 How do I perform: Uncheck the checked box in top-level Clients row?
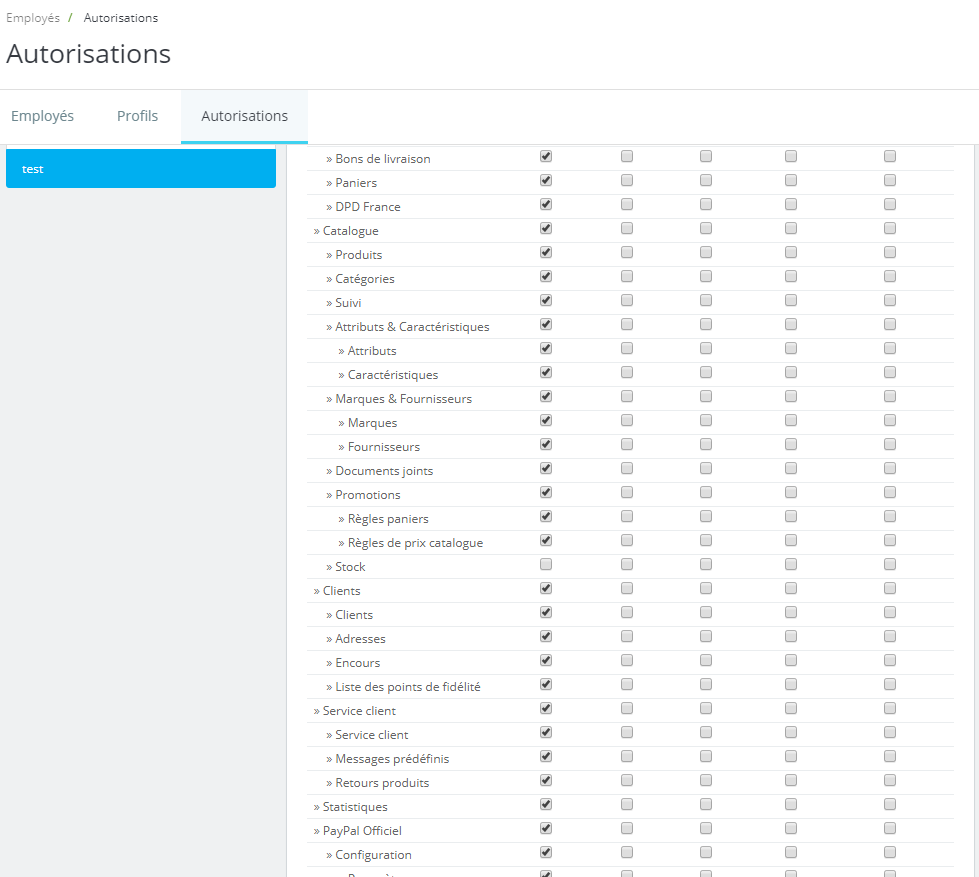coord(546,589)
